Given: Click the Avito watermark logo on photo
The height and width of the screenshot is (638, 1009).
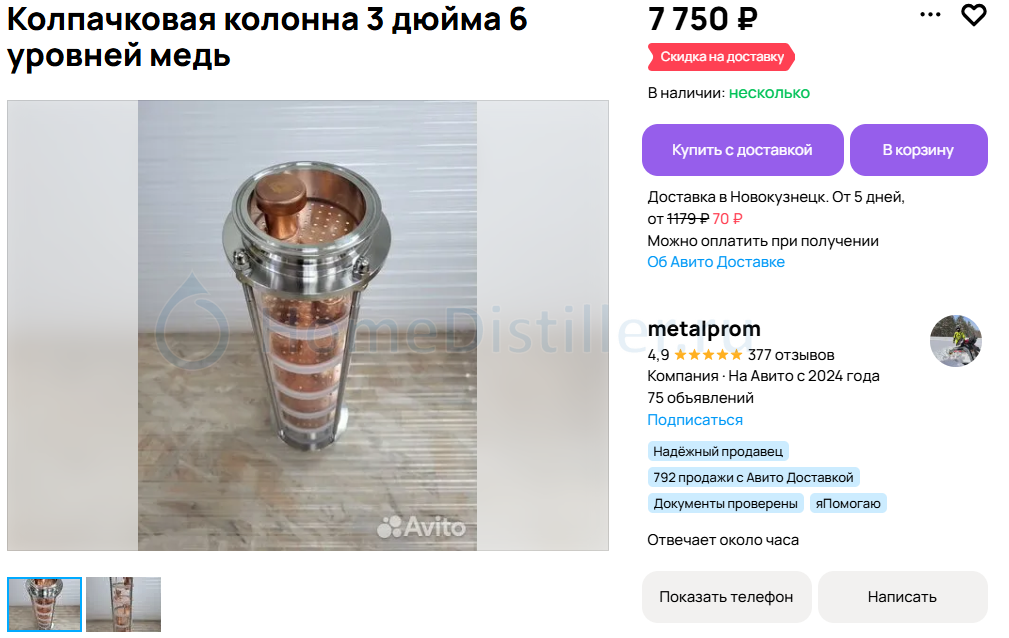Looking at the screenshot, I should coord(421,527).
